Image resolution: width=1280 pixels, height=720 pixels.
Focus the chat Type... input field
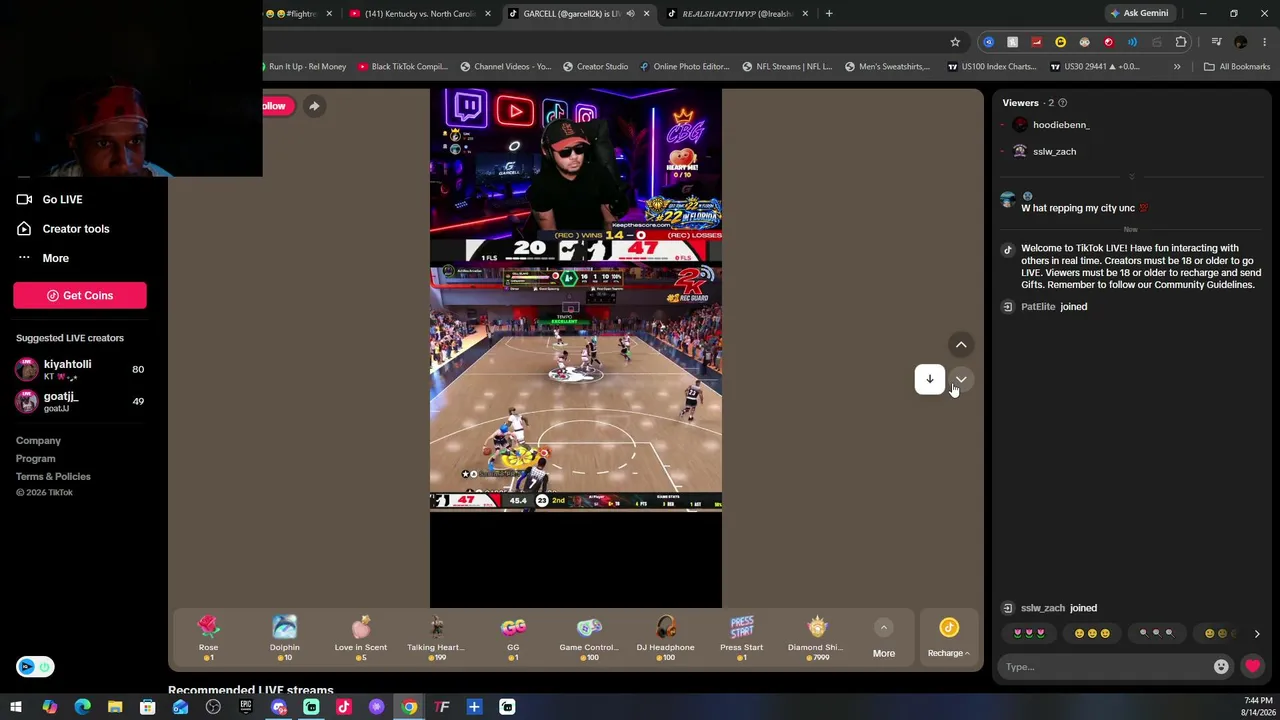pos(1105,667)
